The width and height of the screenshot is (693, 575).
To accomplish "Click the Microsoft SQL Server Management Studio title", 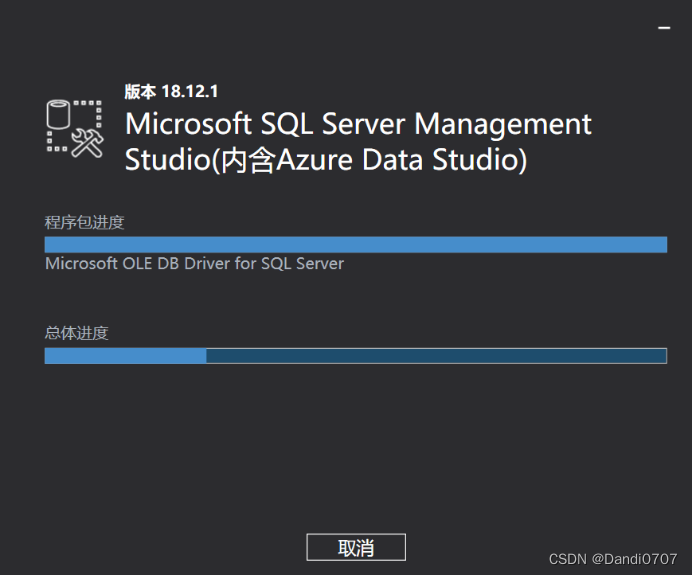I will 358,141.
